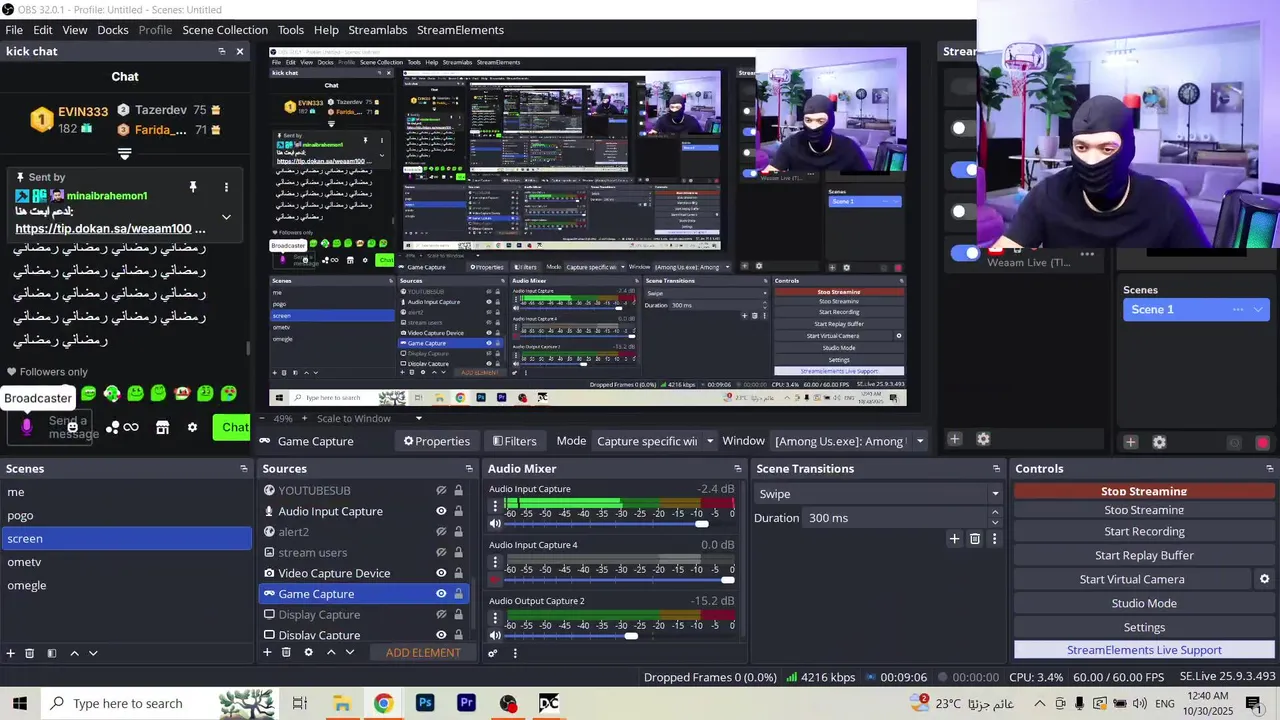Click pin icon on pinned chat message
The image size is (1280, 720).
(193, 187)
